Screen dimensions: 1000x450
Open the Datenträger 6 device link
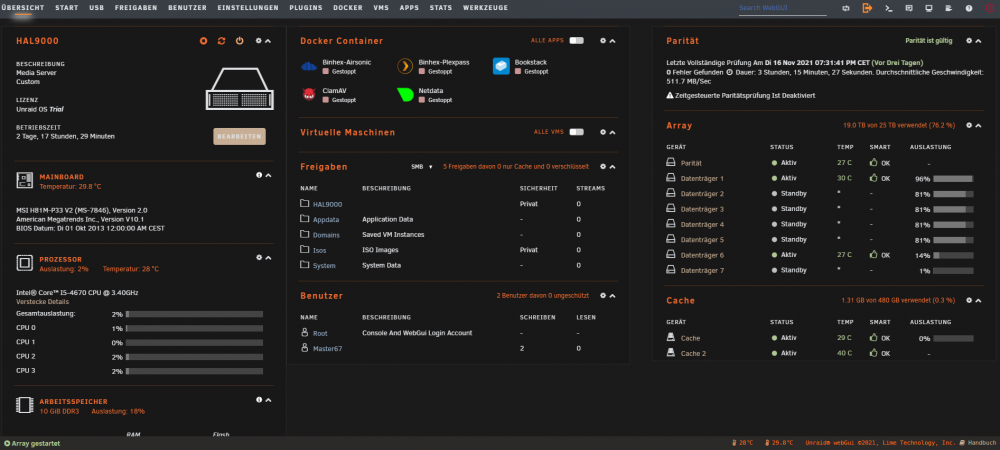[702, 256]
